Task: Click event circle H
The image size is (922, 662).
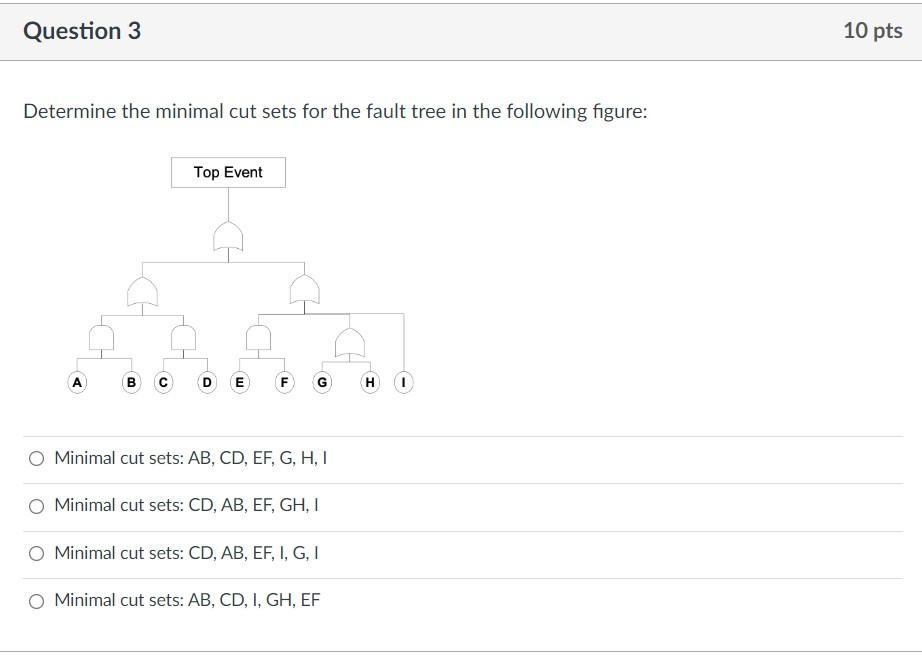Action: 369,381
